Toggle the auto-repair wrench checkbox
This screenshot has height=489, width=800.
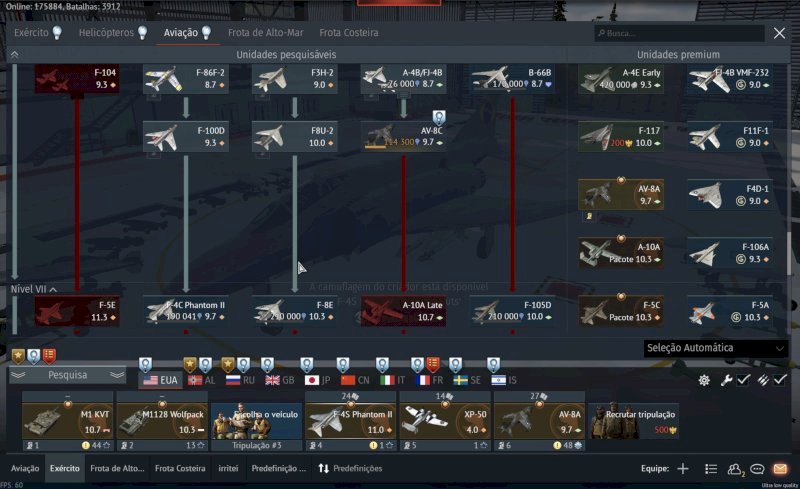click(x=743, y=380)
